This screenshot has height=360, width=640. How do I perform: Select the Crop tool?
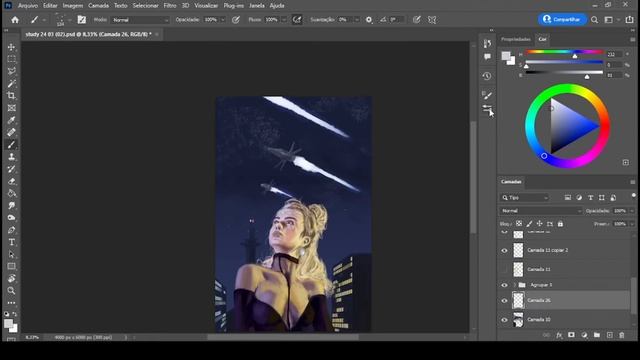[x=11, y=96]
